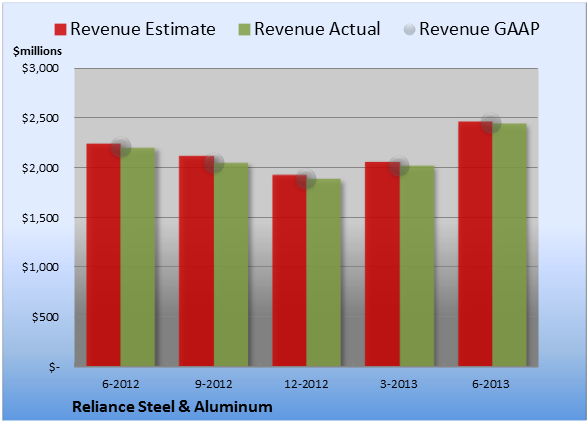The height and width of the screenshot is (422, 588).
Task: Click the gray Revenue GAAP legend marker
Action: pyautogui.click(x=410, y=30)
